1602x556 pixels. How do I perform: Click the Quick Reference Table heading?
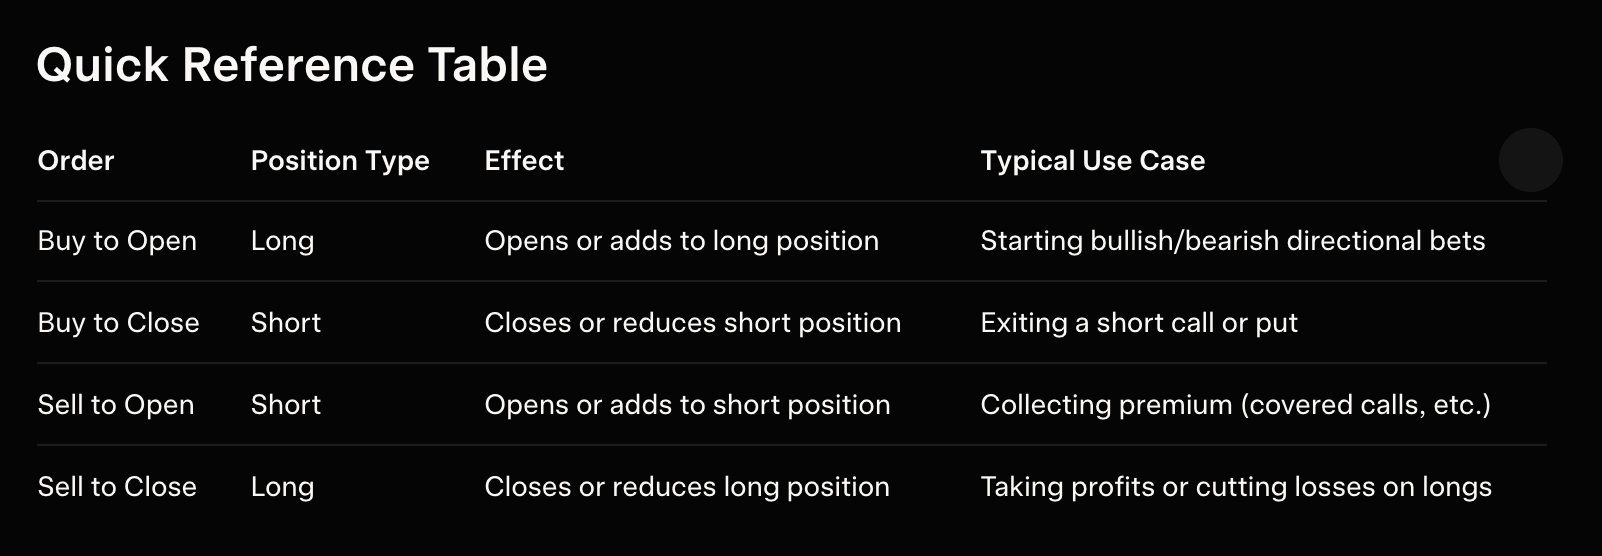[292, 65]
